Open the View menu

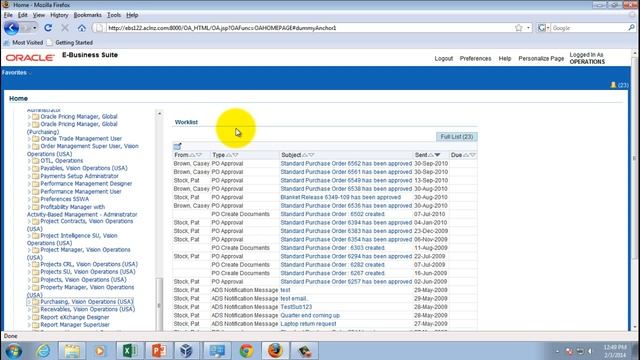(39, 15)
